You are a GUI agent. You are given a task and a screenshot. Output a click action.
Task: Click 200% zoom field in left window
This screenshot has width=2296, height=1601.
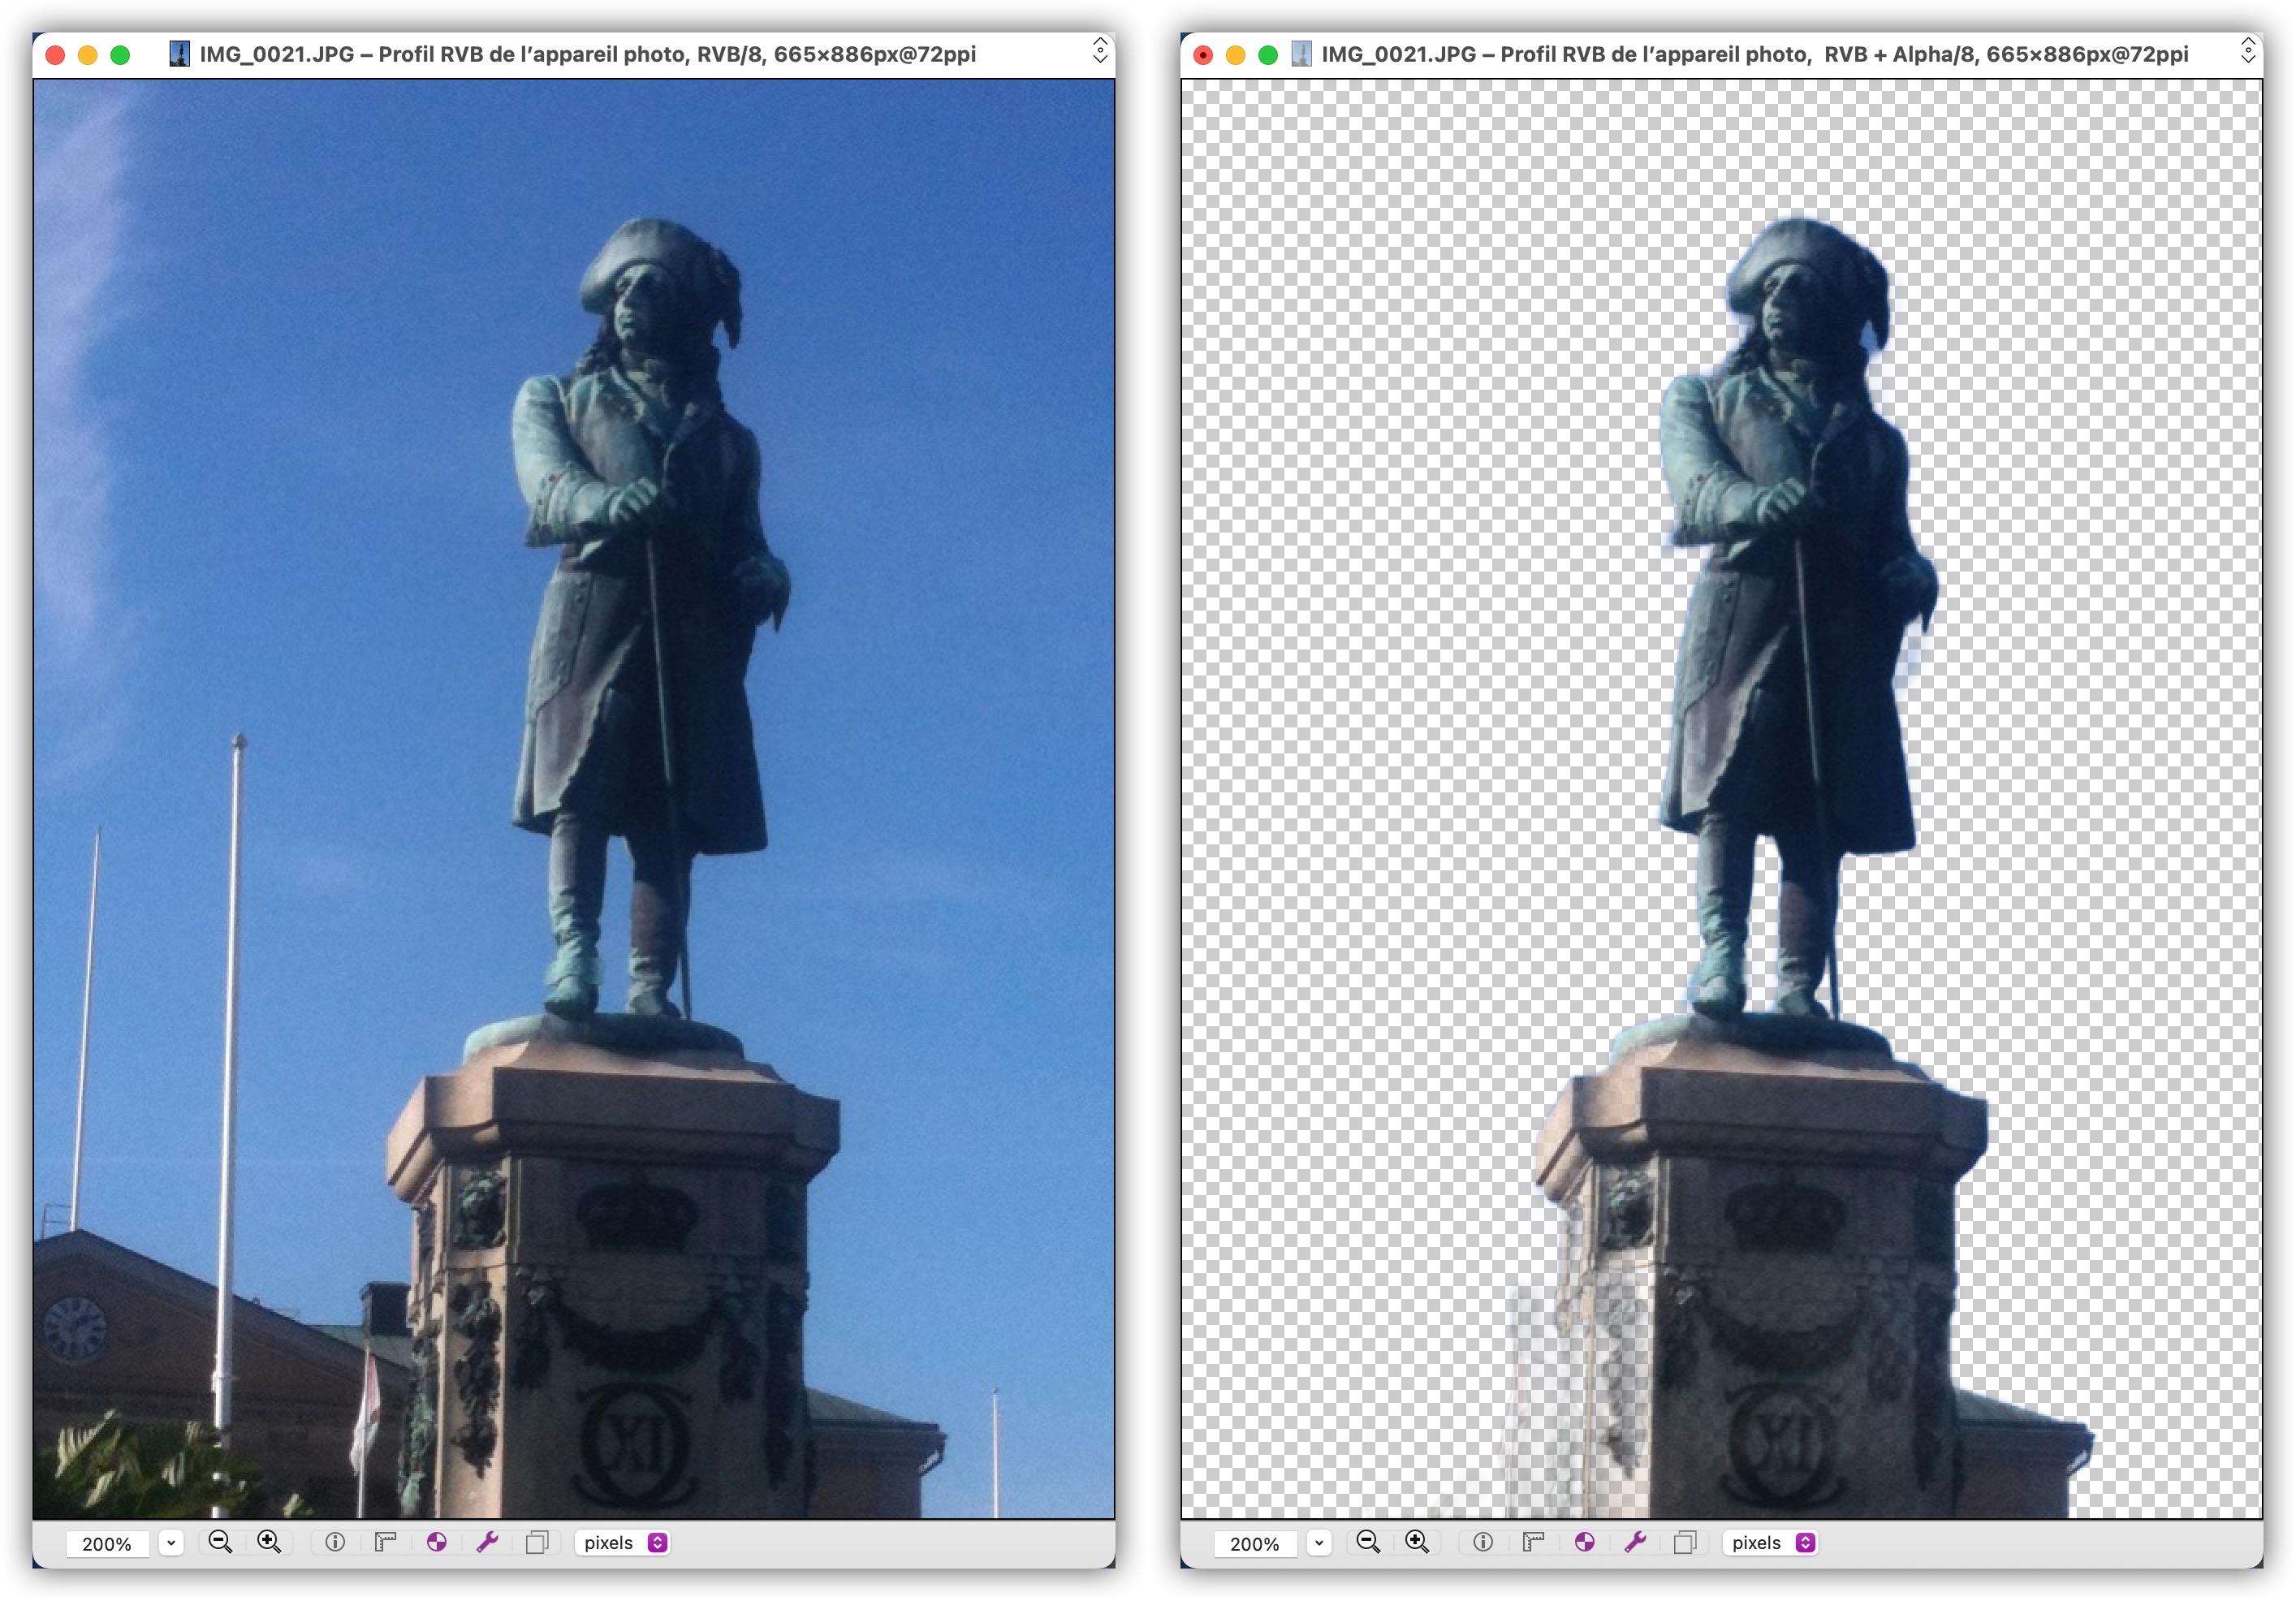coord(107,1544)
